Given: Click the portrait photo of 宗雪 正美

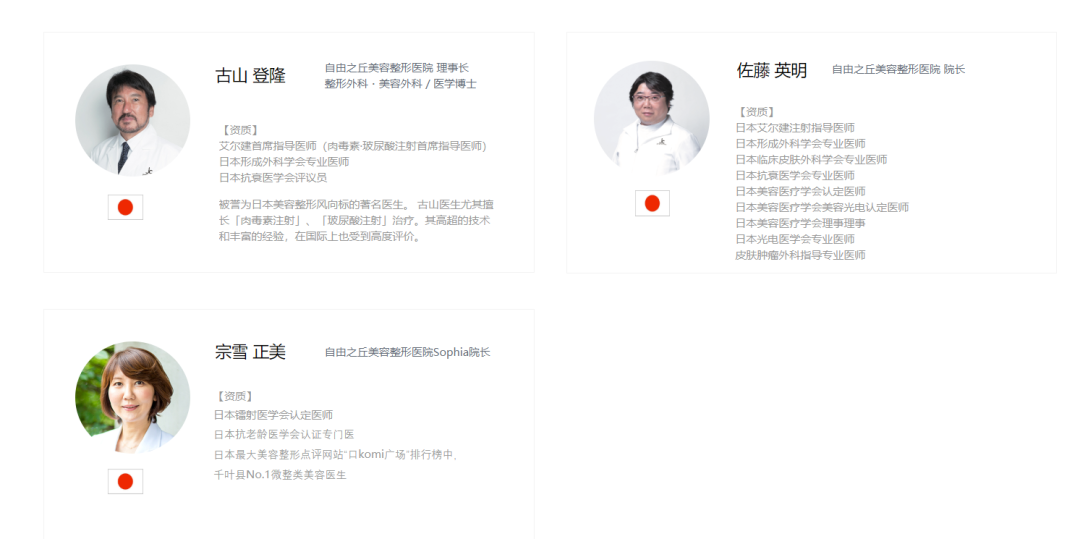Looking at the screenshot, I should pyautogui.click(x=133, y=398).
